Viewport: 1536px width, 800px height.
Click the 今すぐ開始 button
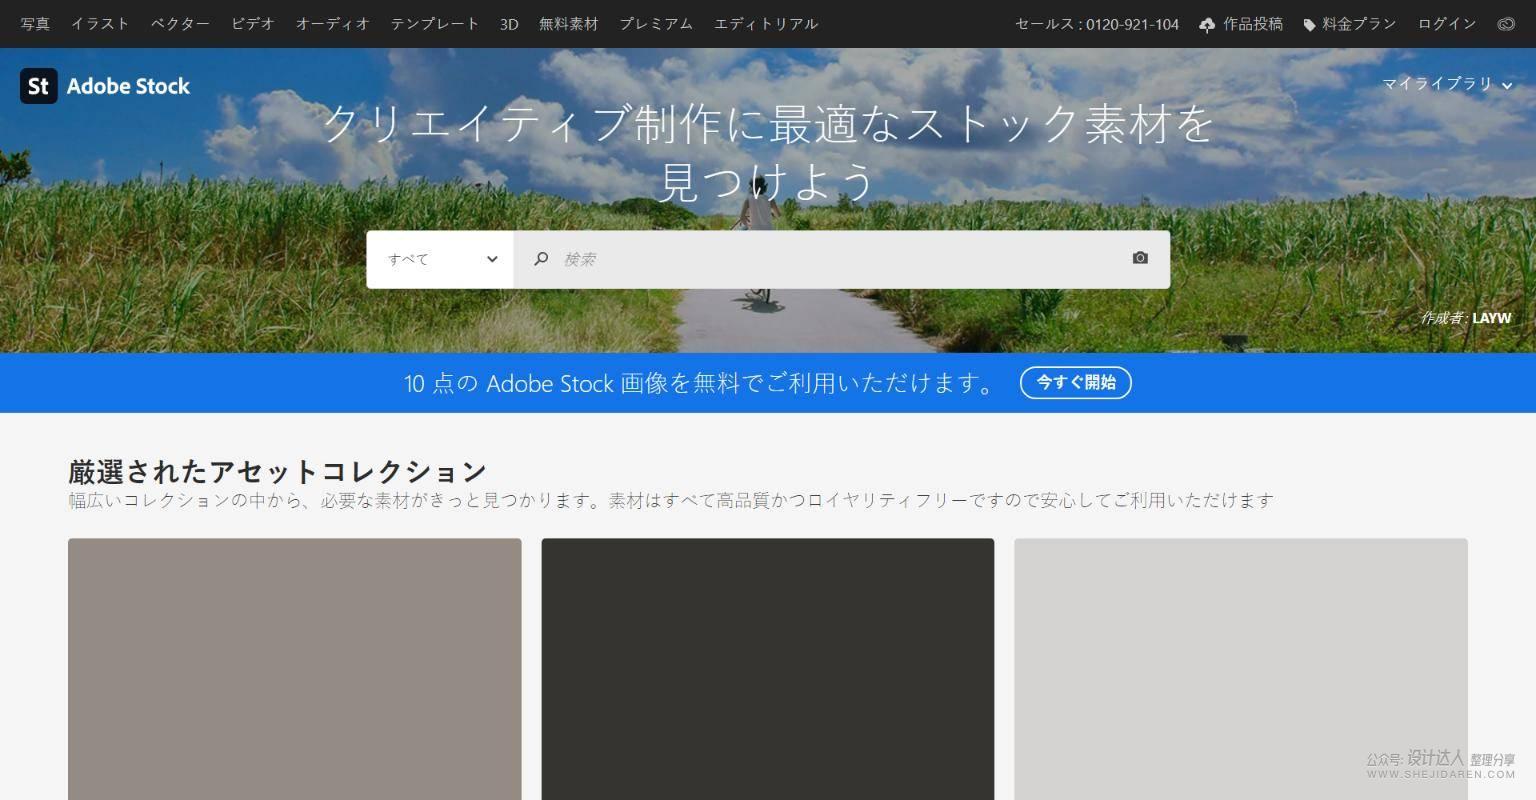pos(1076,383)
